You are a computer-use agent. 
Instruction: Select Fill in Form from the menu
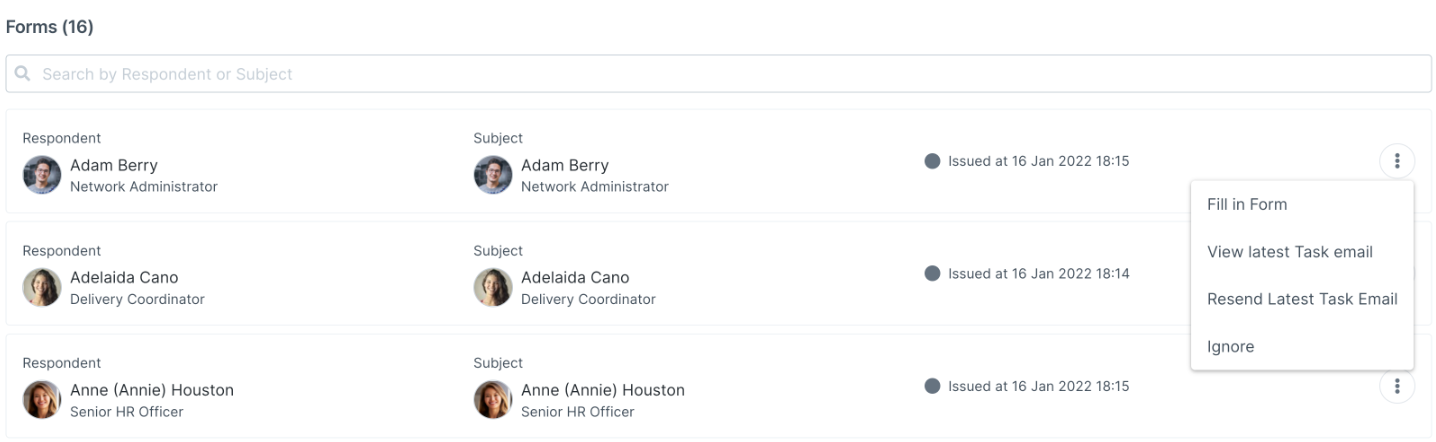1247,204
